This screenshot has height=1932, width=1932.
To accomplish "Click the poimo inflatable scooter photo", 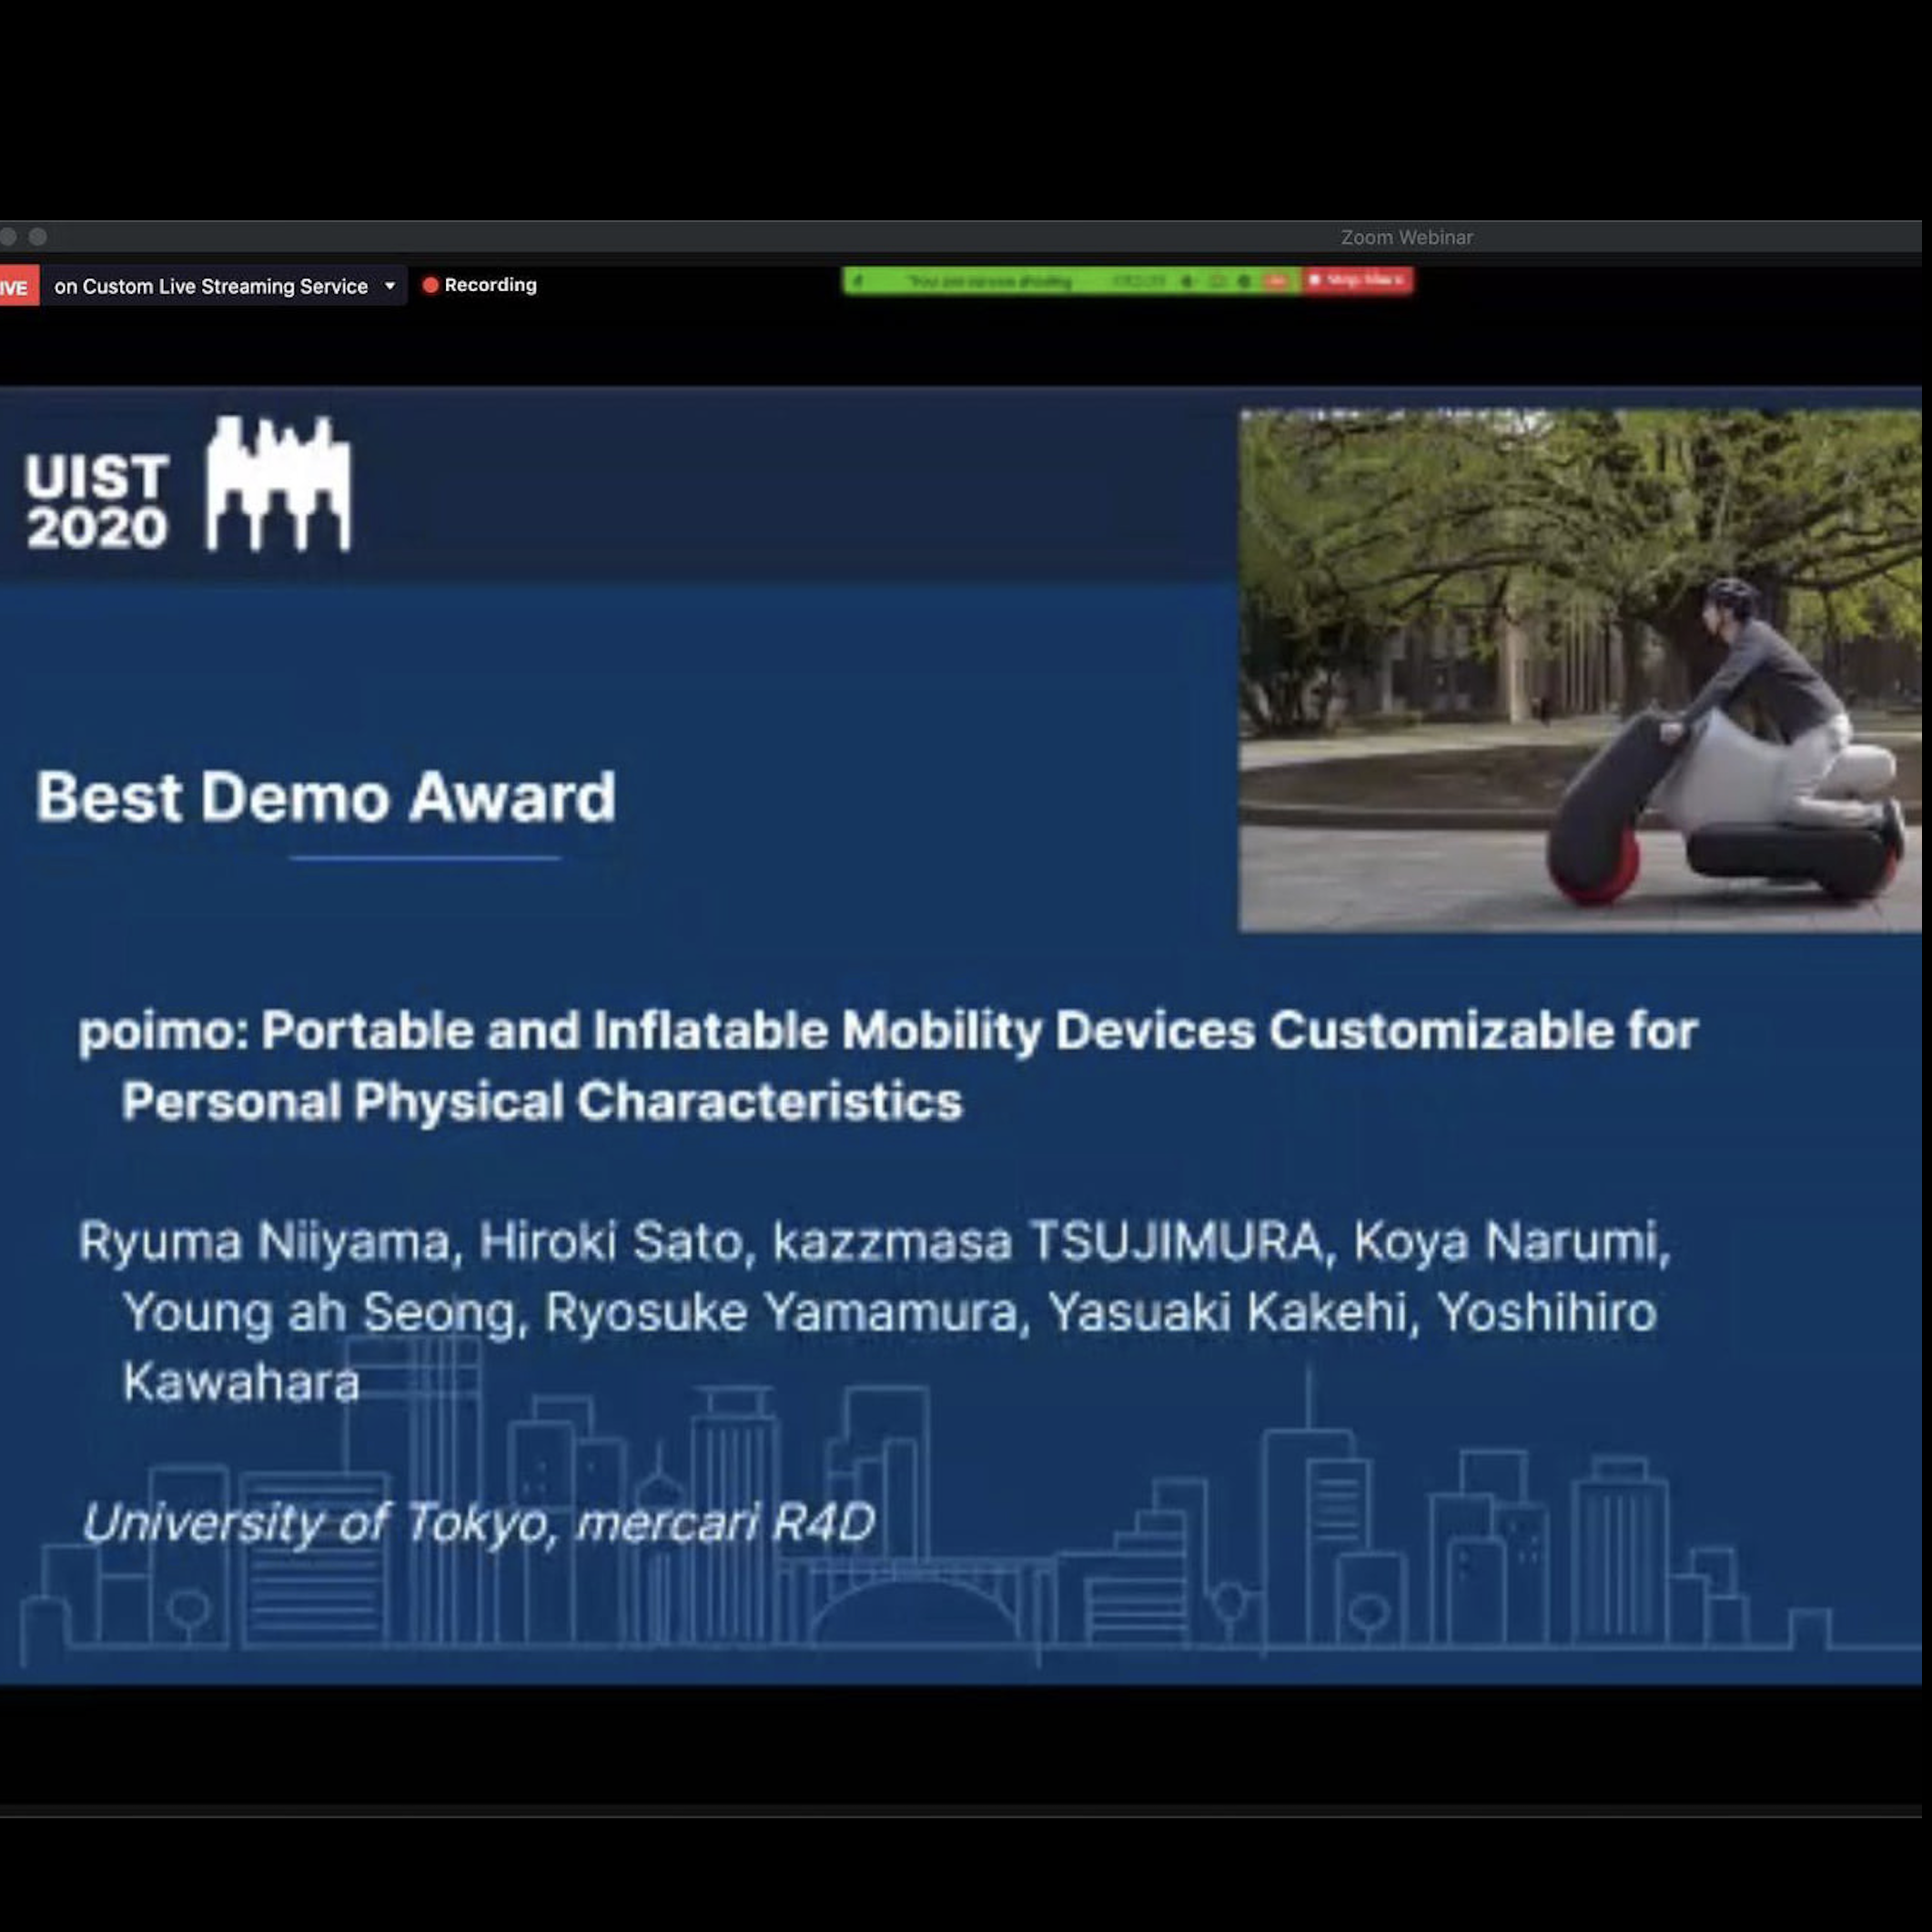I will coord(1580,670).
